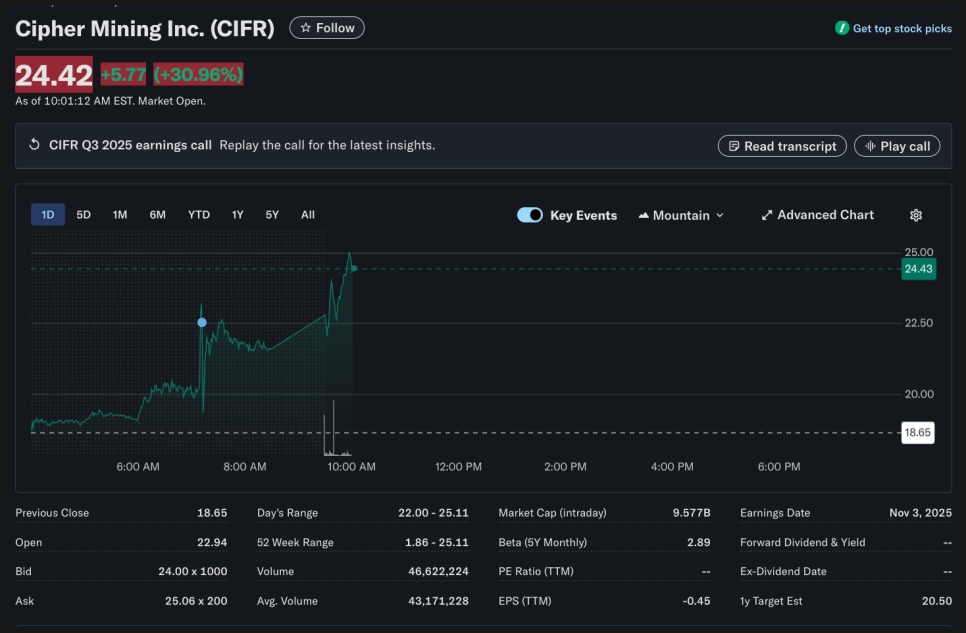The width and height of the screenshot is (966, 633).
Task: Show the All time range
Action: pyautogui.click(x=308, y=214)
